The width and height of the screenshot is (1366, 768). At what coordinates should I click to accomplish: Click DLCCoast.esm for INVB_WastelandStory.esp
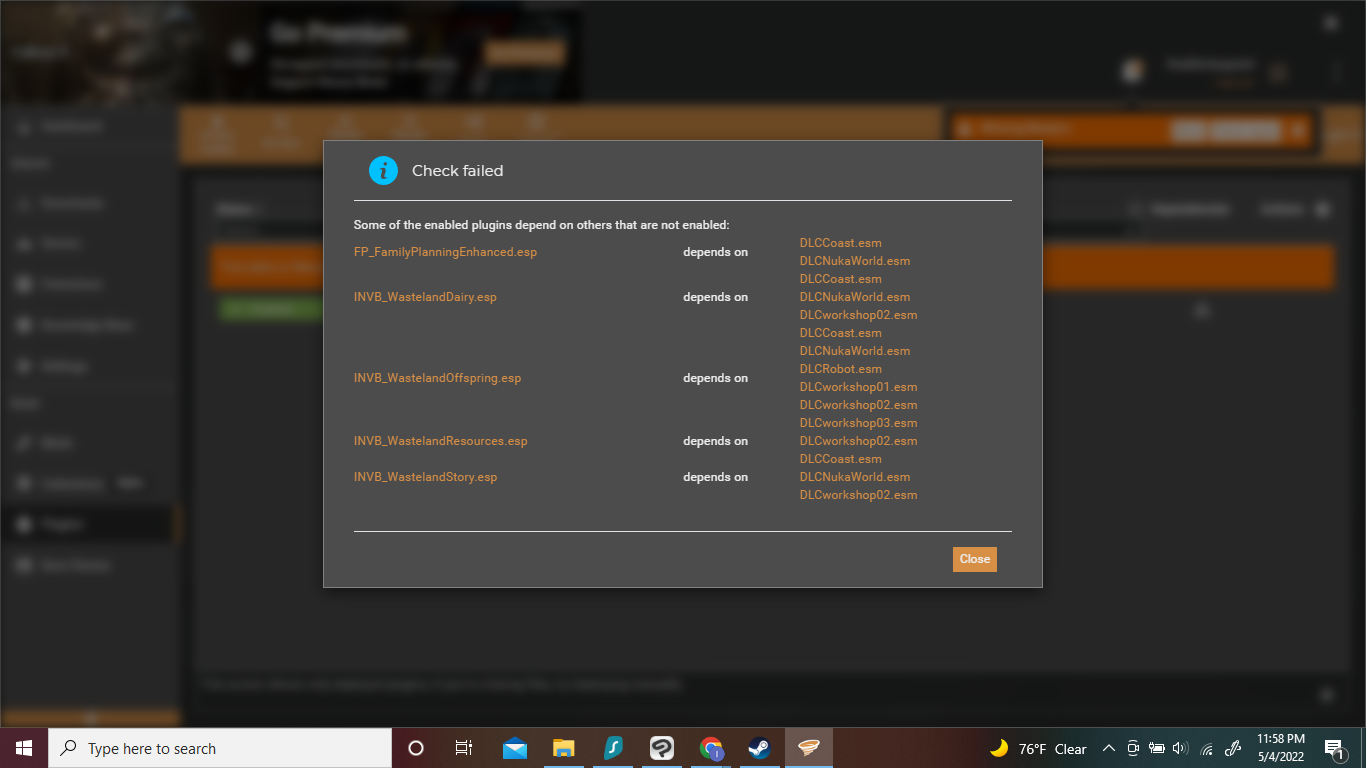(x=841, y=459)
